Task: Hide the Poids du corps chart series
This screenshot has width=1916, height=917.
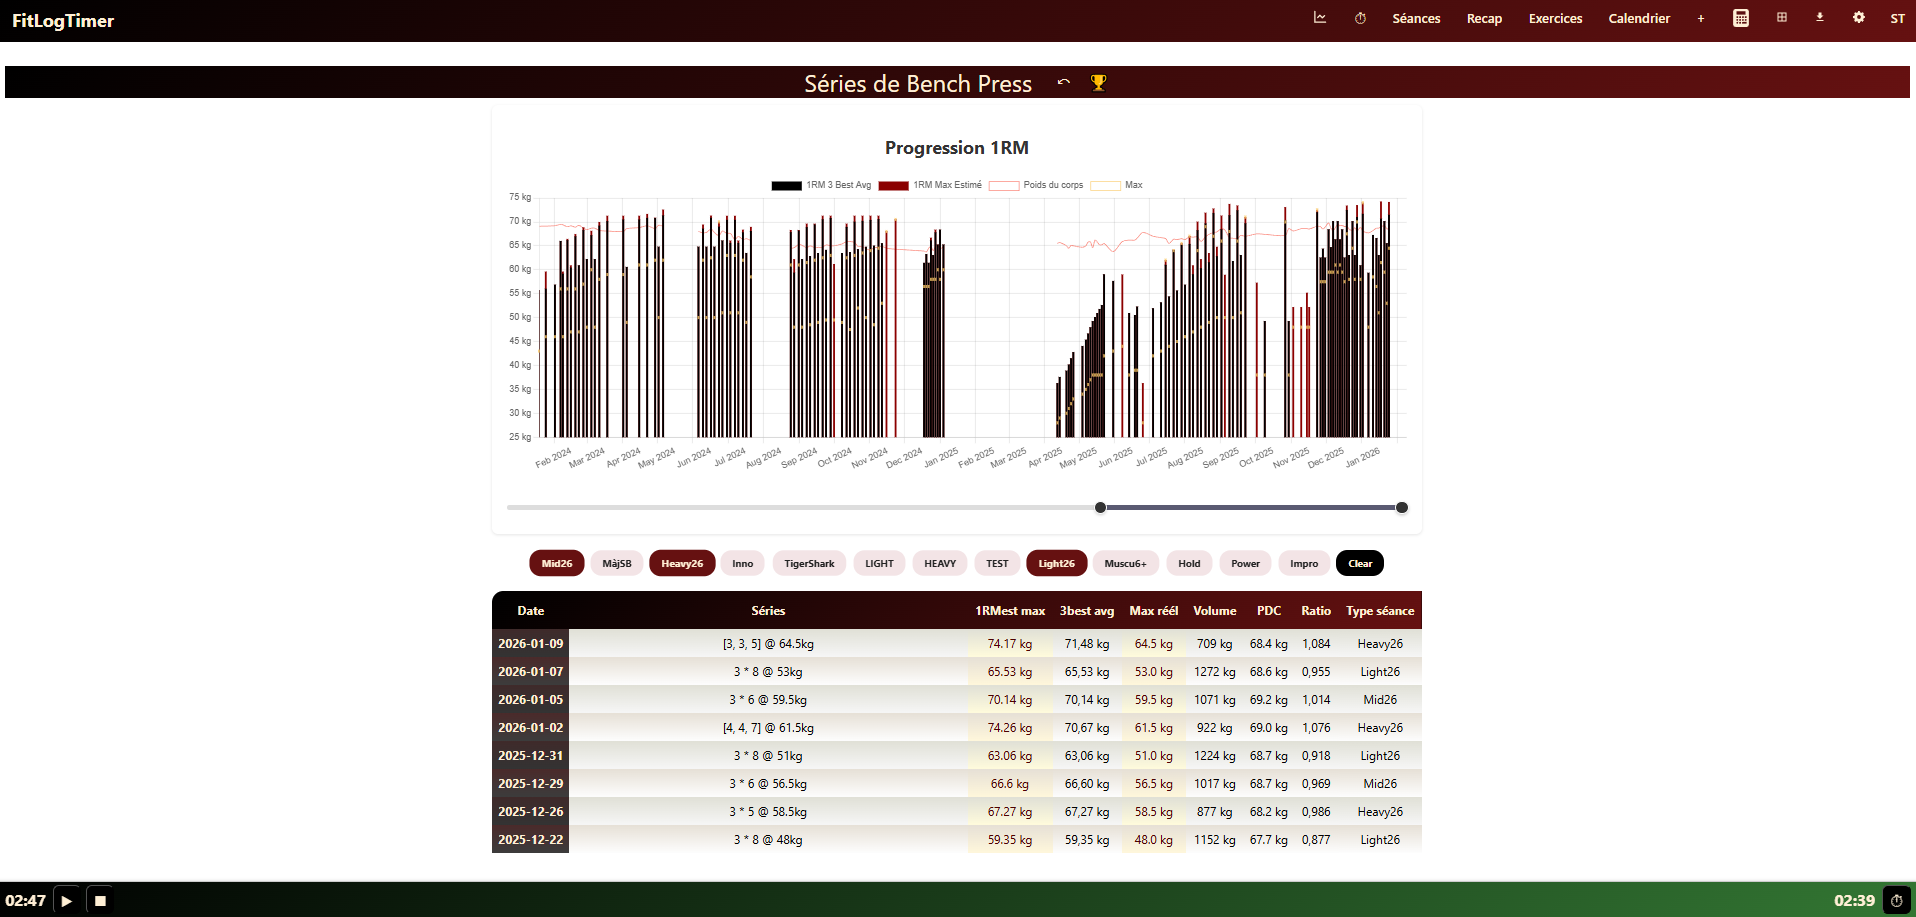Action: 1036,185
